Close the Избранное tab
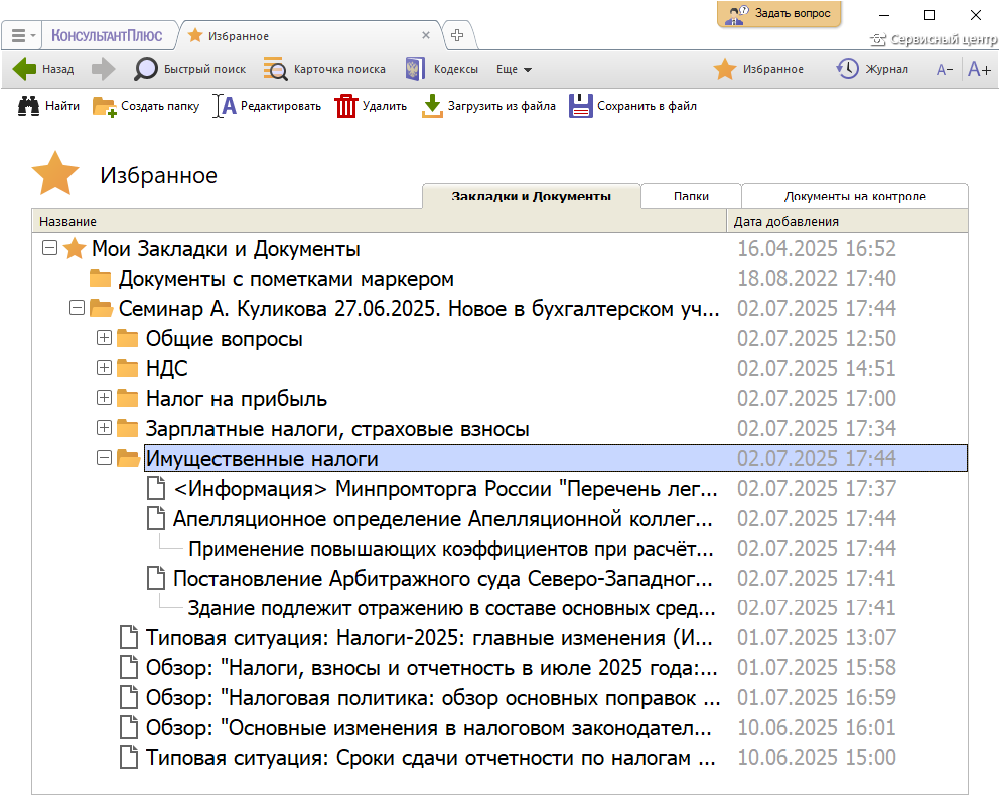The height and width of the screenshot is (800, 1000). pyautogui.click(x=426, y=36)
